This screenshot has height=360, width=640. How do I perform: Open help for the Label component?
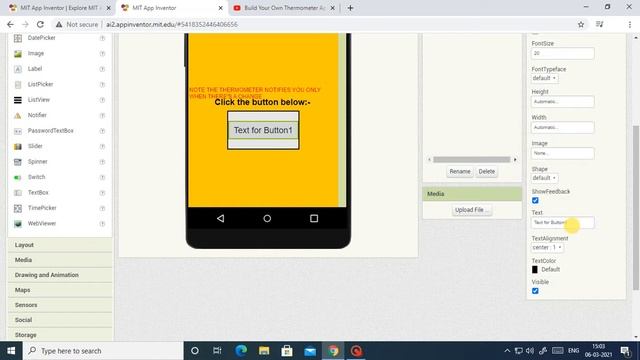(x=102, y=69)
